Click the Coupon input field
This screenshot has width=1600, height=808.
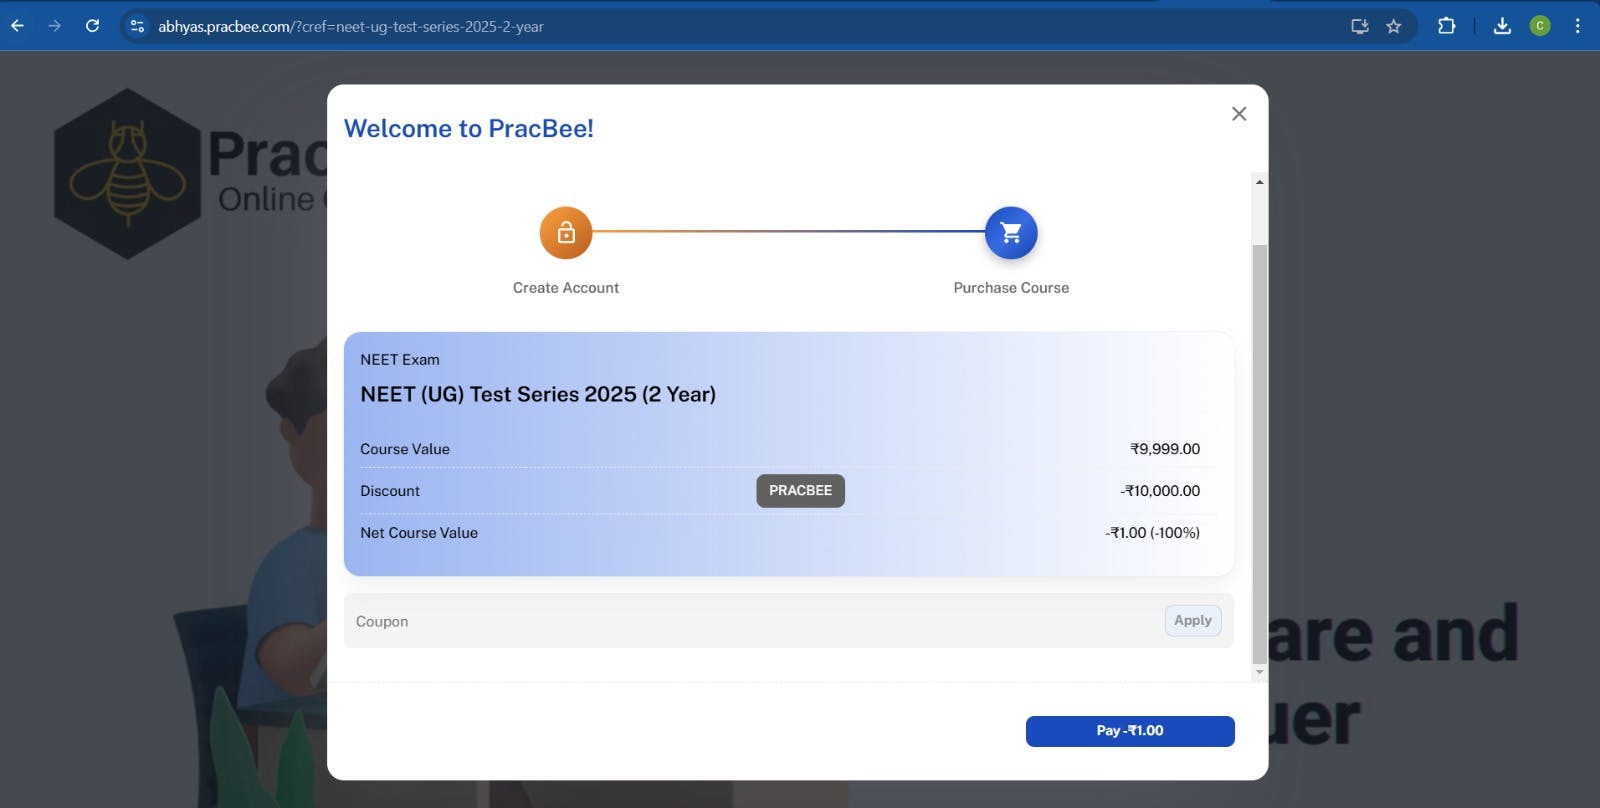pos(756,621)
